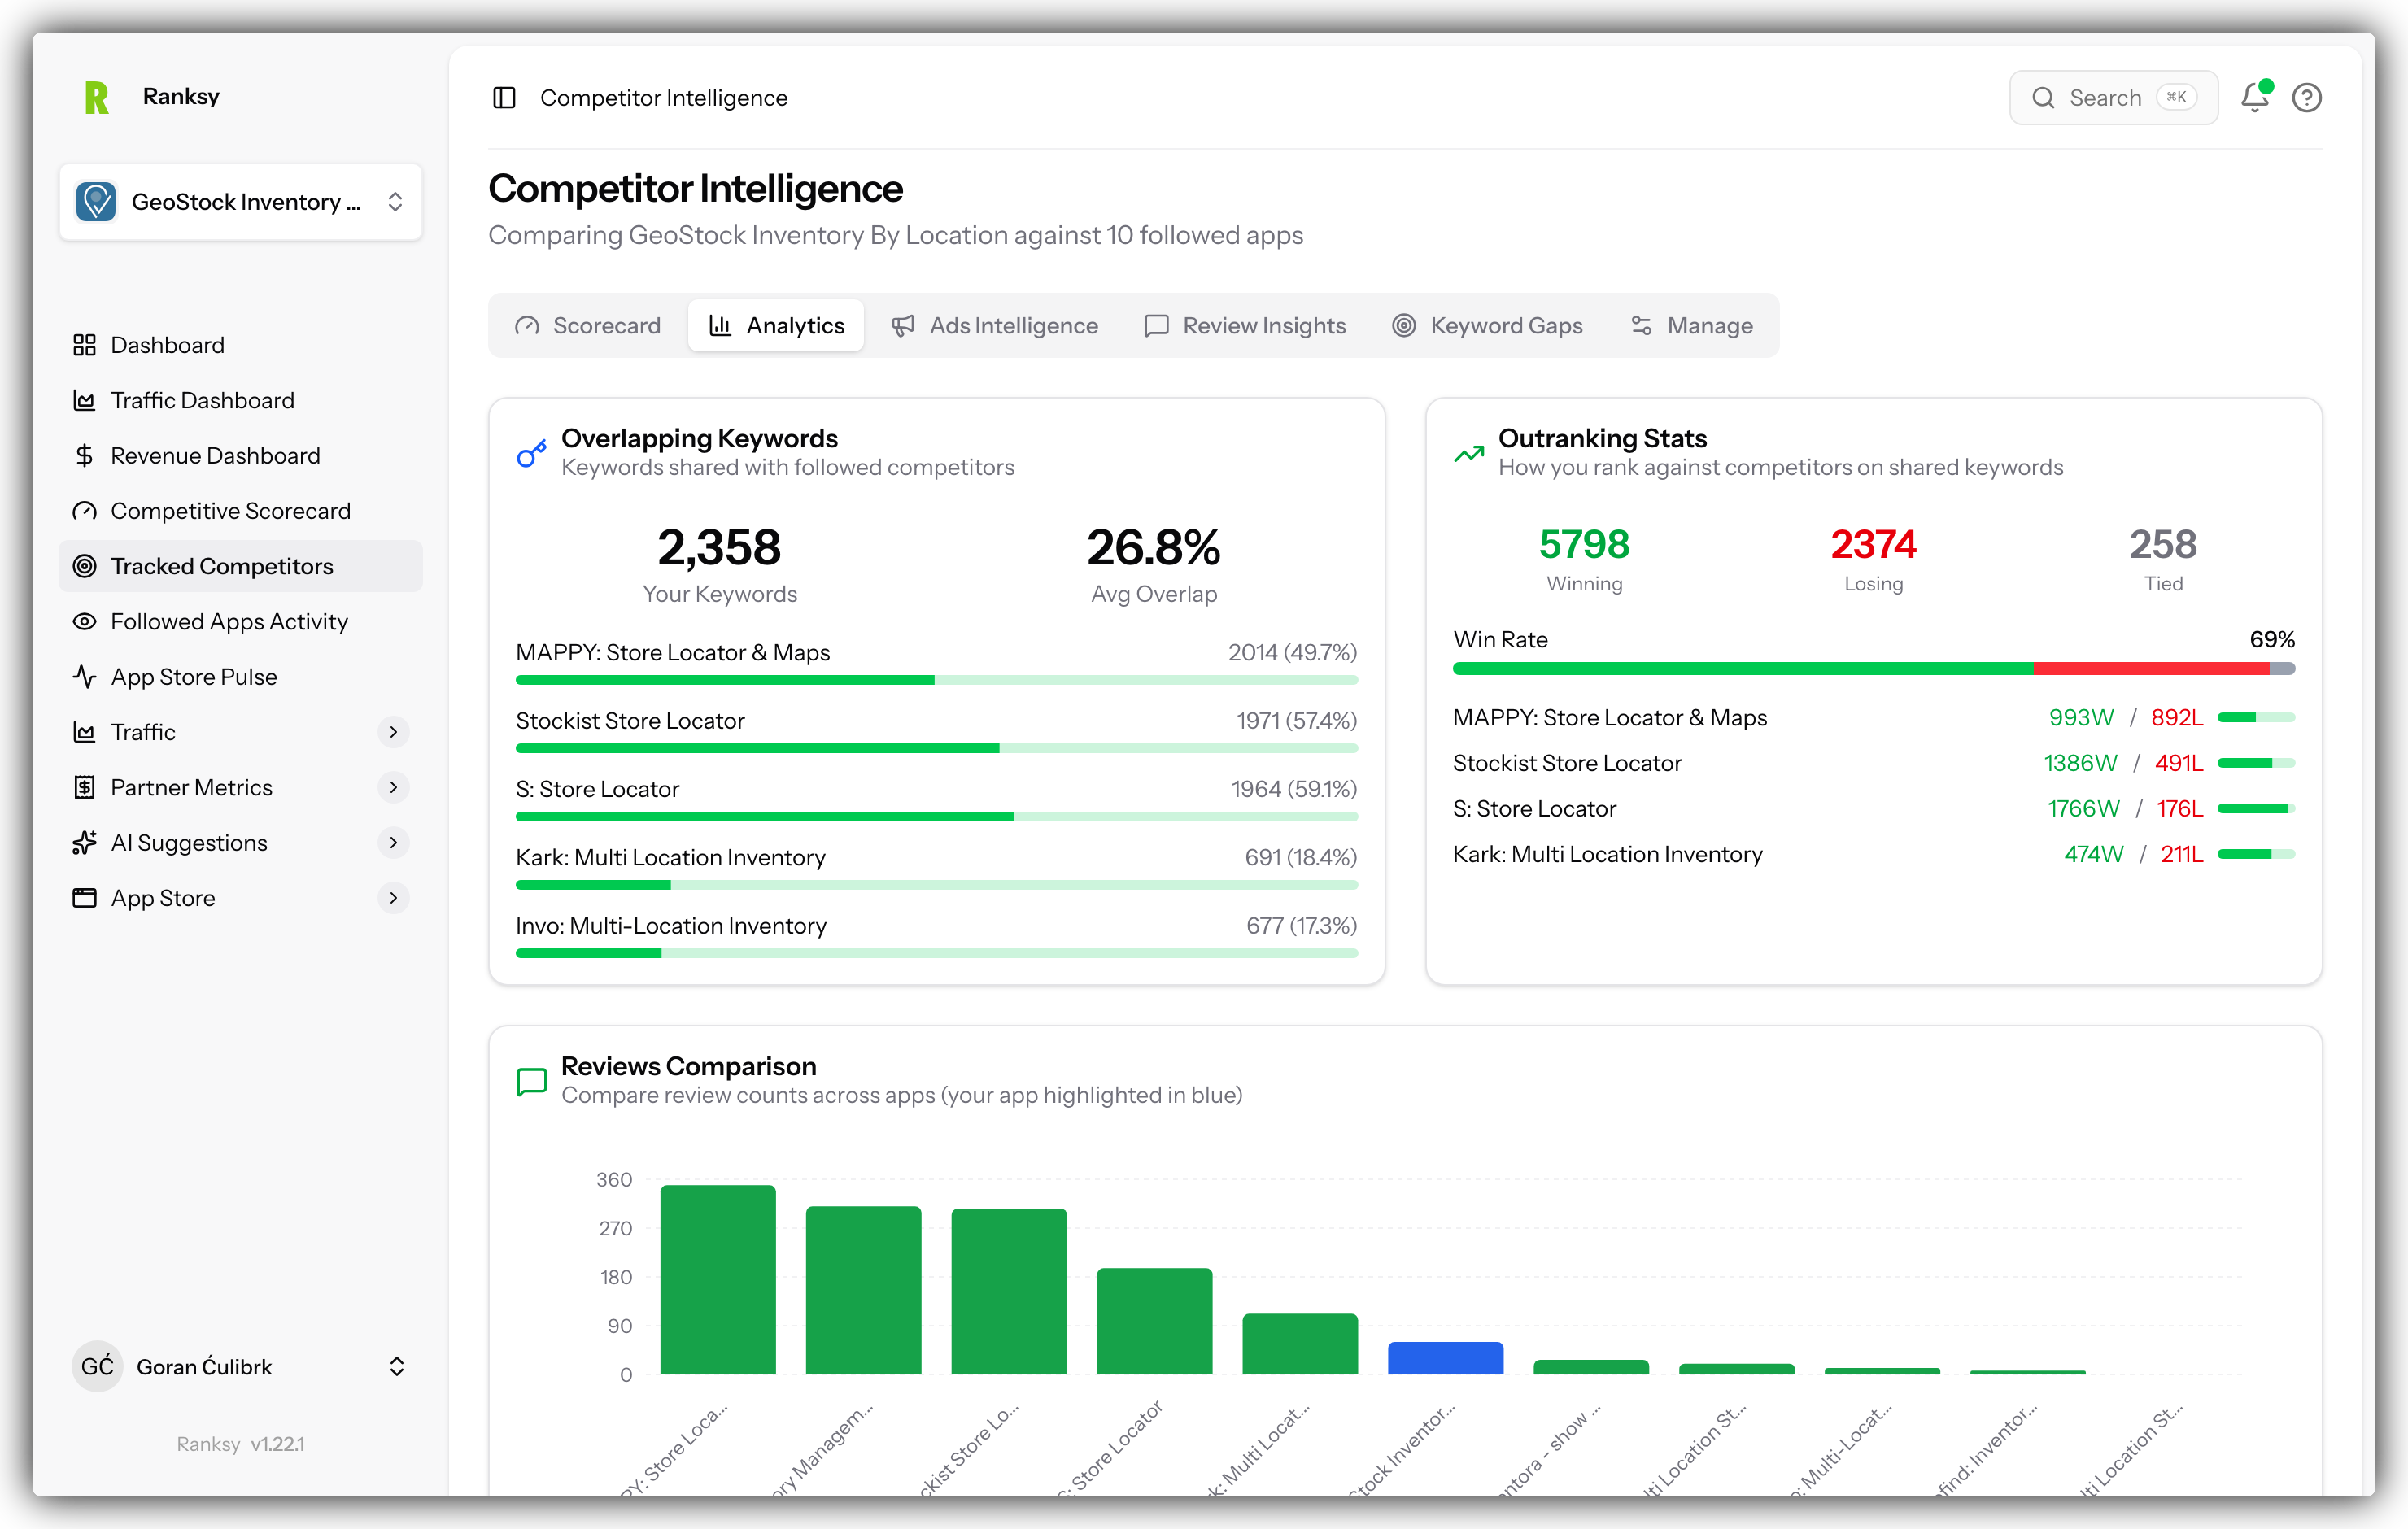2408x1529 pixels.
Task: Open Dashboard in the sidebar
Action: pyautogui.click(x=241, y=345)
